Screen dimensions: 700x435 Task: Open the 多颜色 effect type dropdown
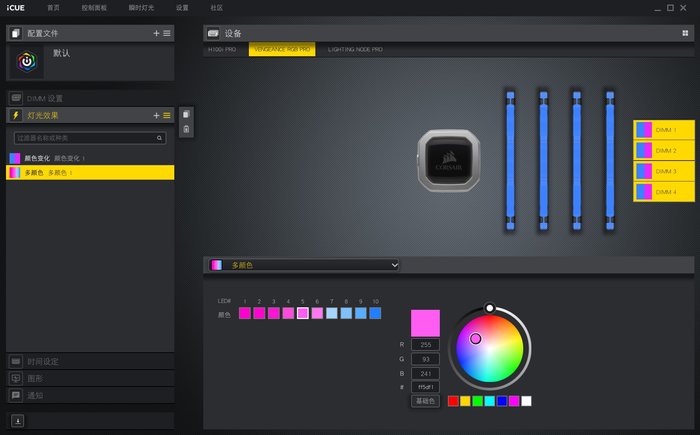pyautogui.click(x=303, y=265)
